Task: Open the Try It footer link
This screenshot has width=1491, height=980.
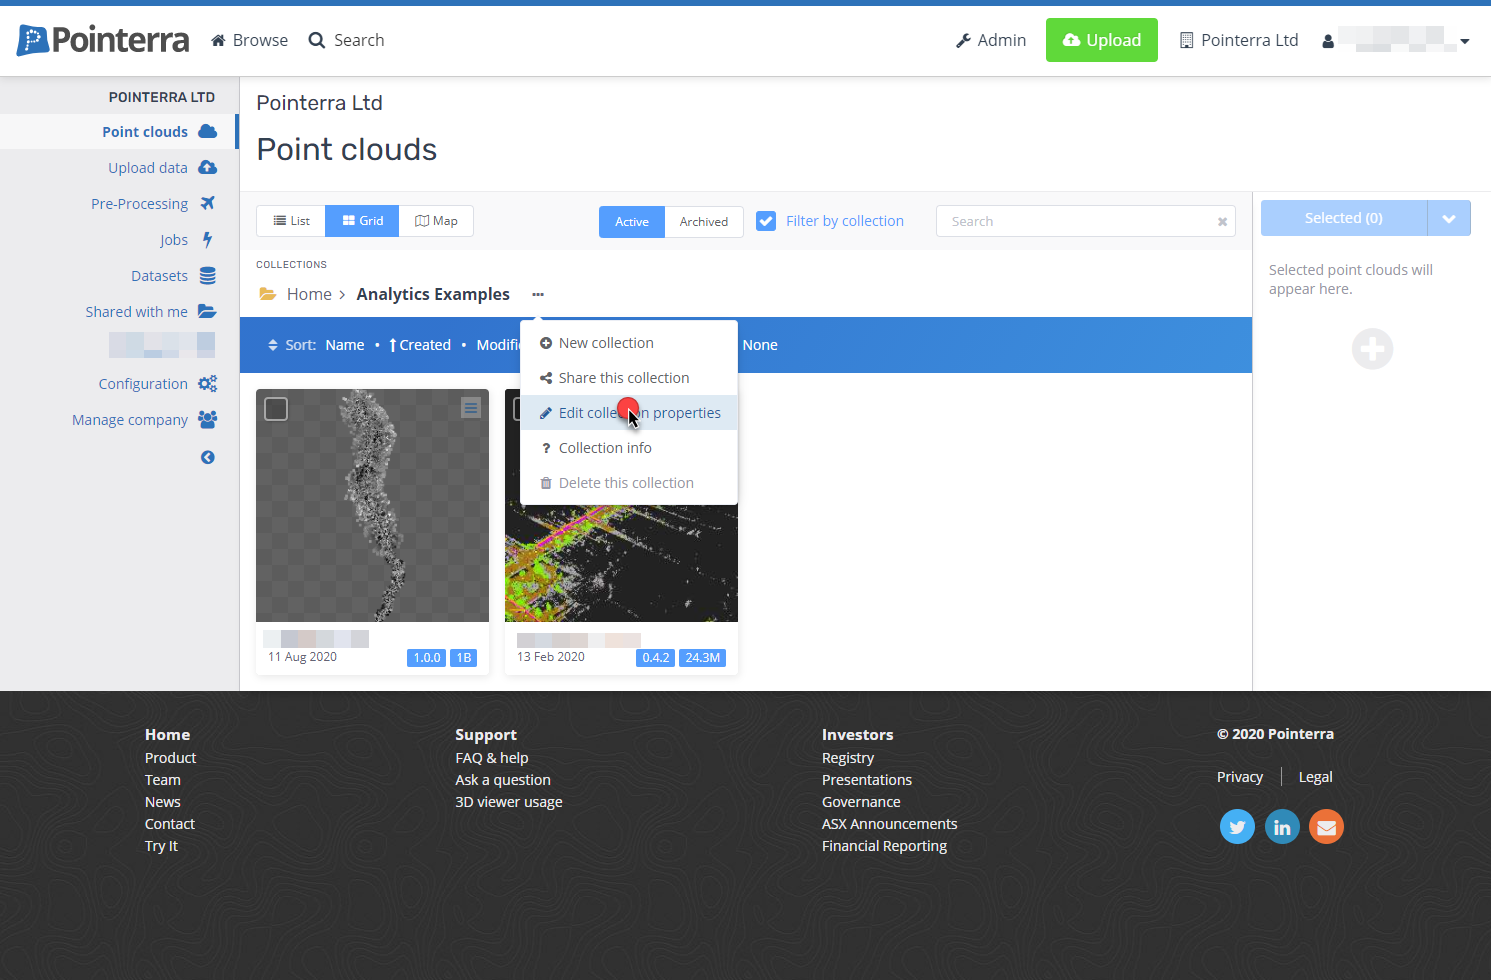Action: [x=161, y=846]
